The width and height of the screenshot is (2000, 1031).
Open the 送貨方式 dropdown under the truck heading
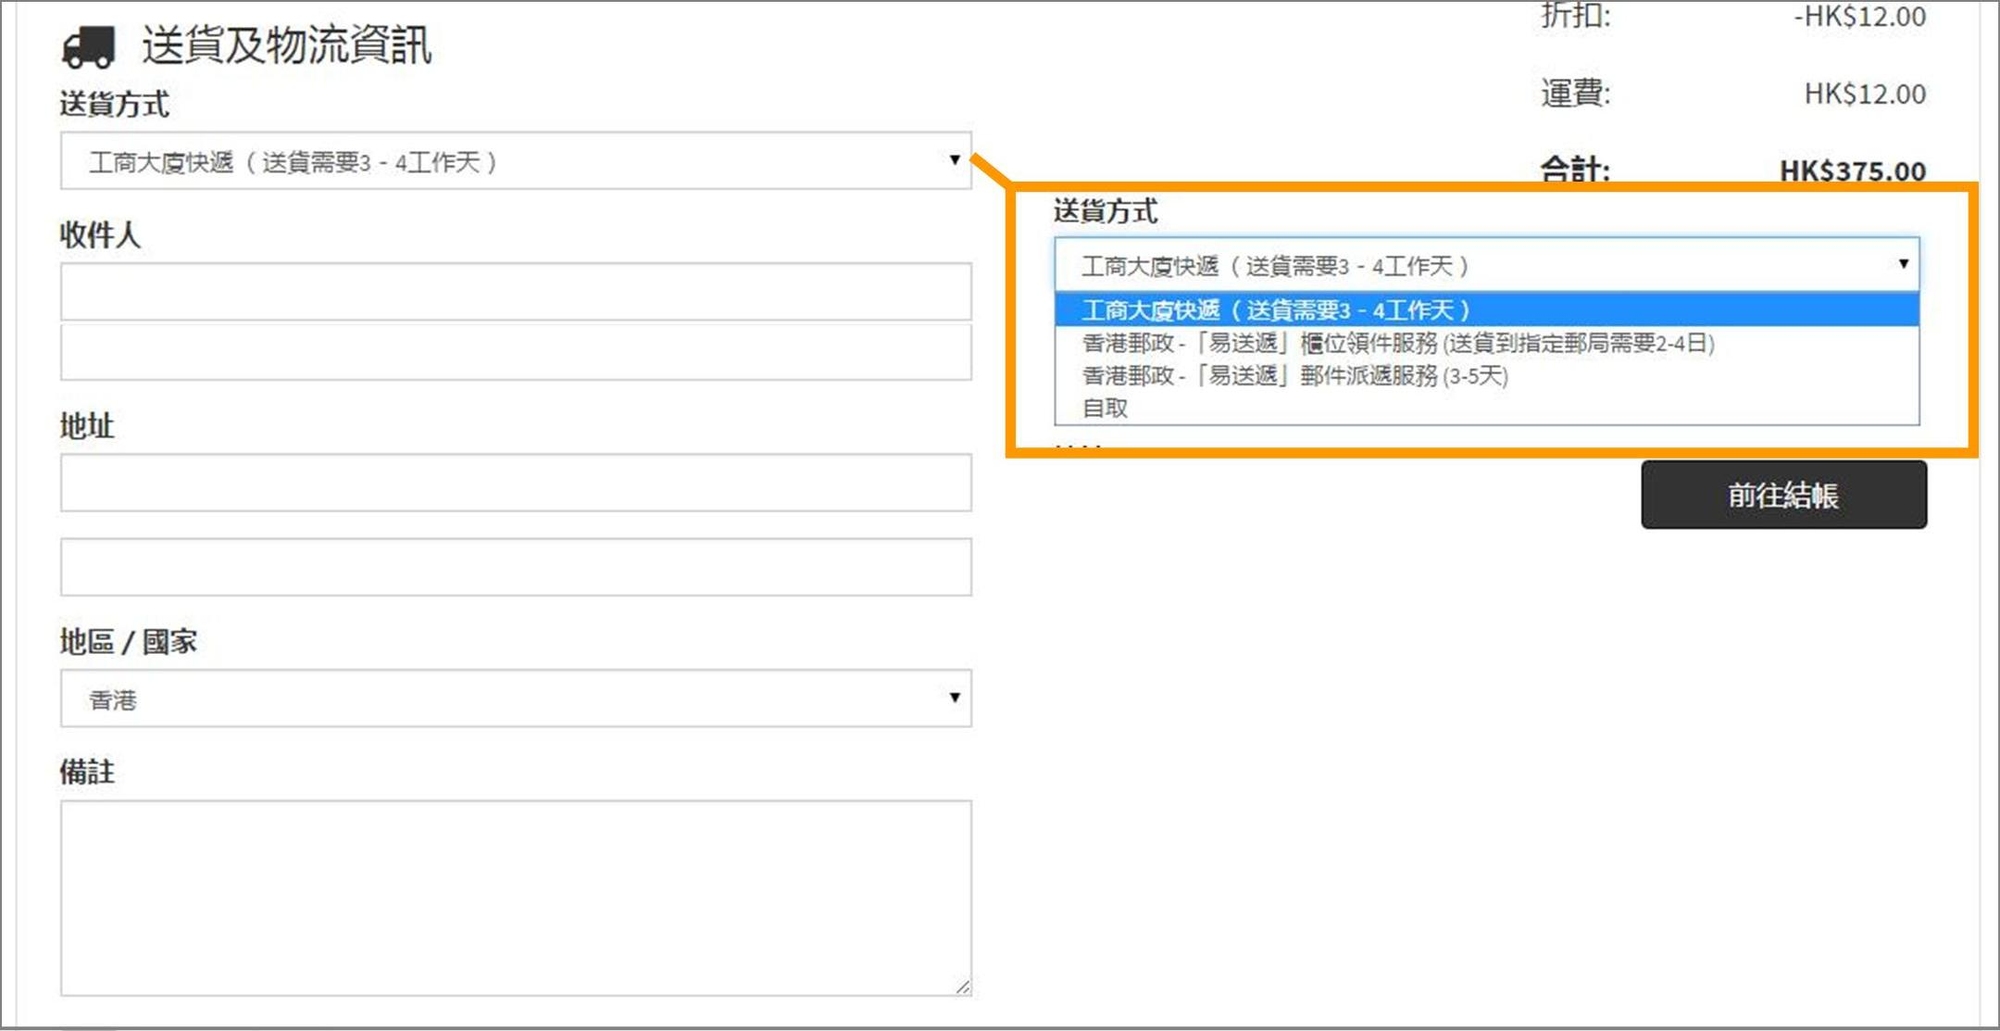tap(515, 161)
